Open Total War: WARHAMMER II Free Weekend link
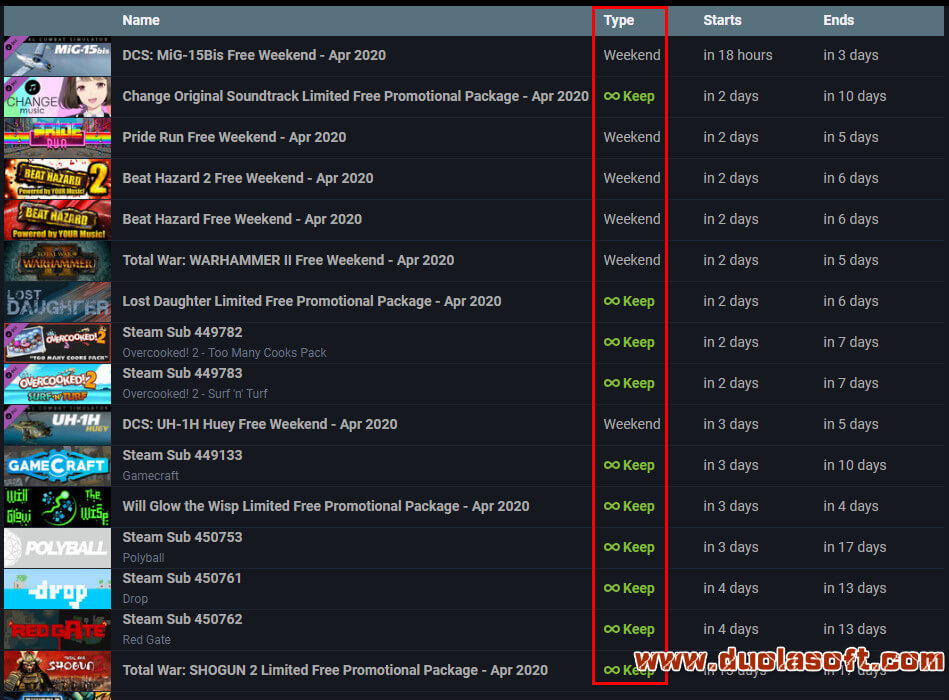Screen dimensions: 949x700 [x=288, y=260]
